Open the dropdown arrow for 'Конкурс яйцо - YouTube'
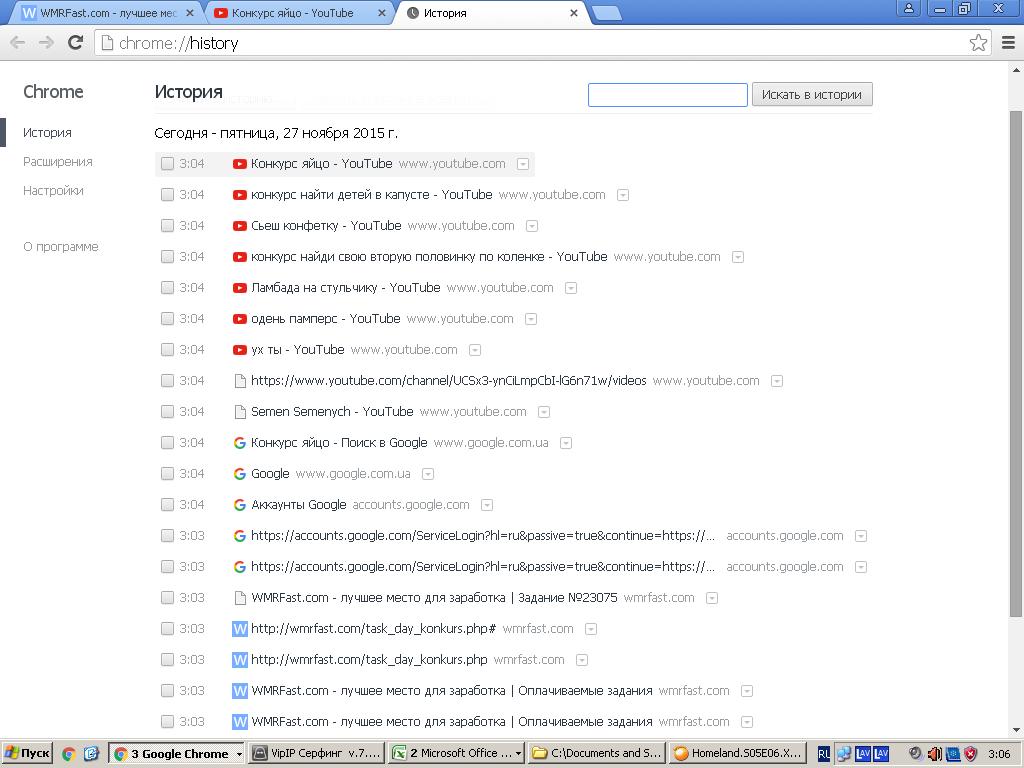 coord(522,165)
